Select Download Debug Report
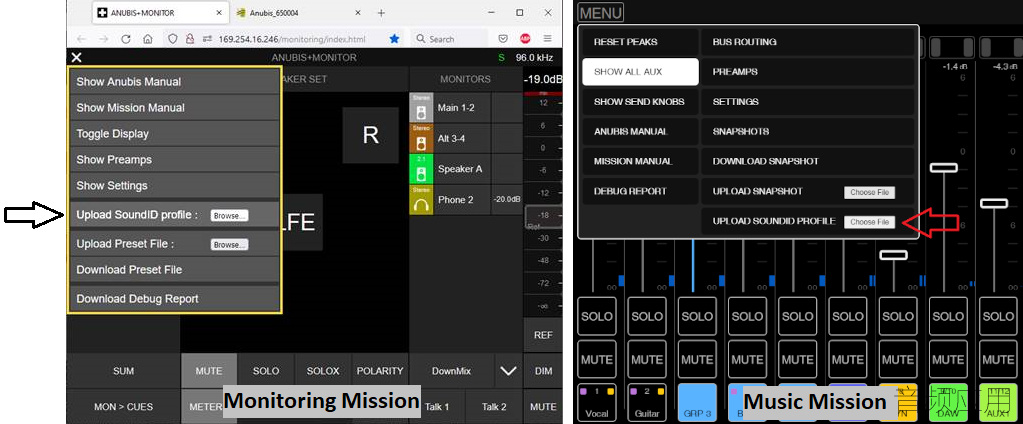 [174, 299]
